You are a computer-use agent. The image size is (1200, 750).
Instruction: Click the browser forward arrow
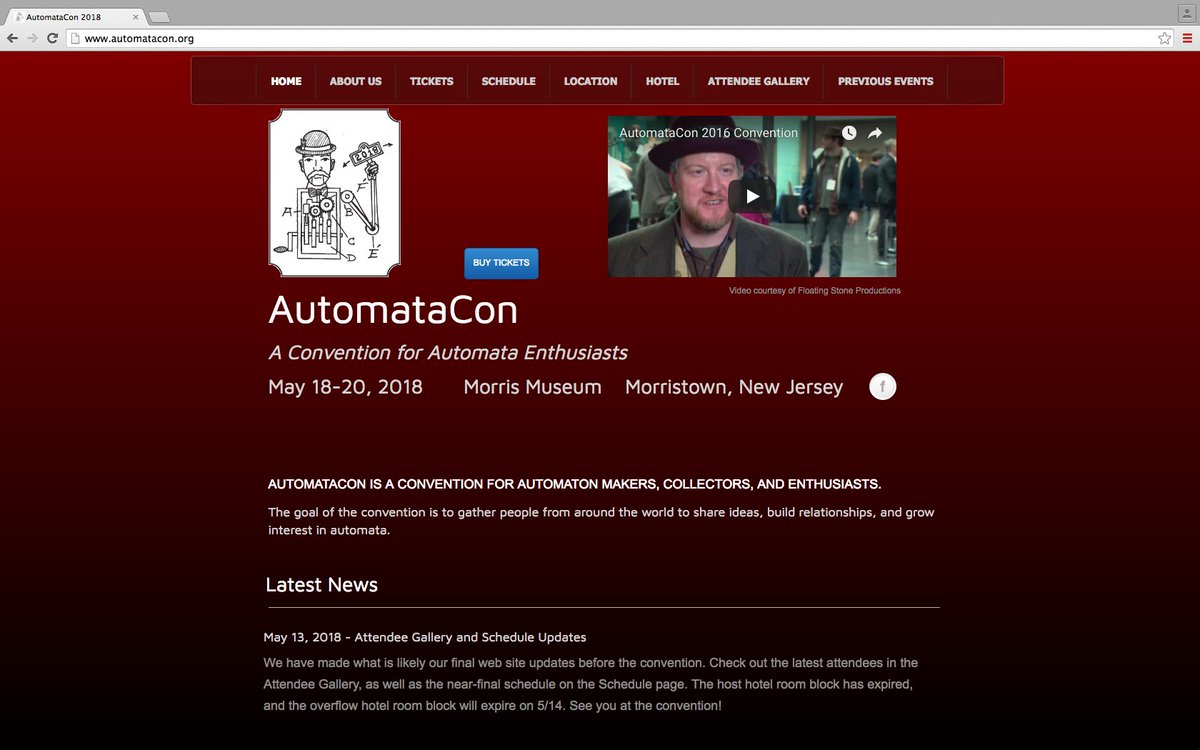[32, 38]
